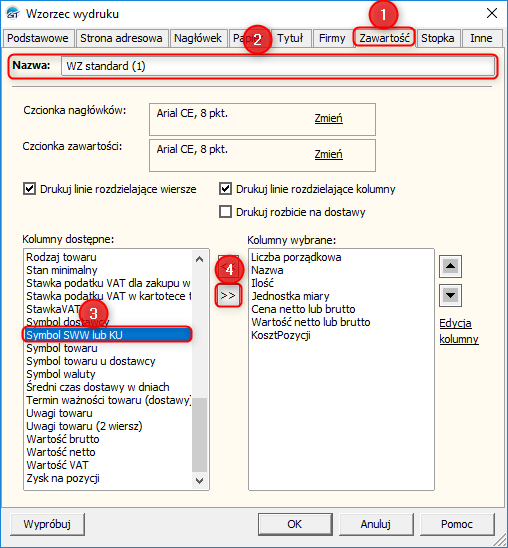
Task: Go to the Stopka tab
Action: coord(437,38)
